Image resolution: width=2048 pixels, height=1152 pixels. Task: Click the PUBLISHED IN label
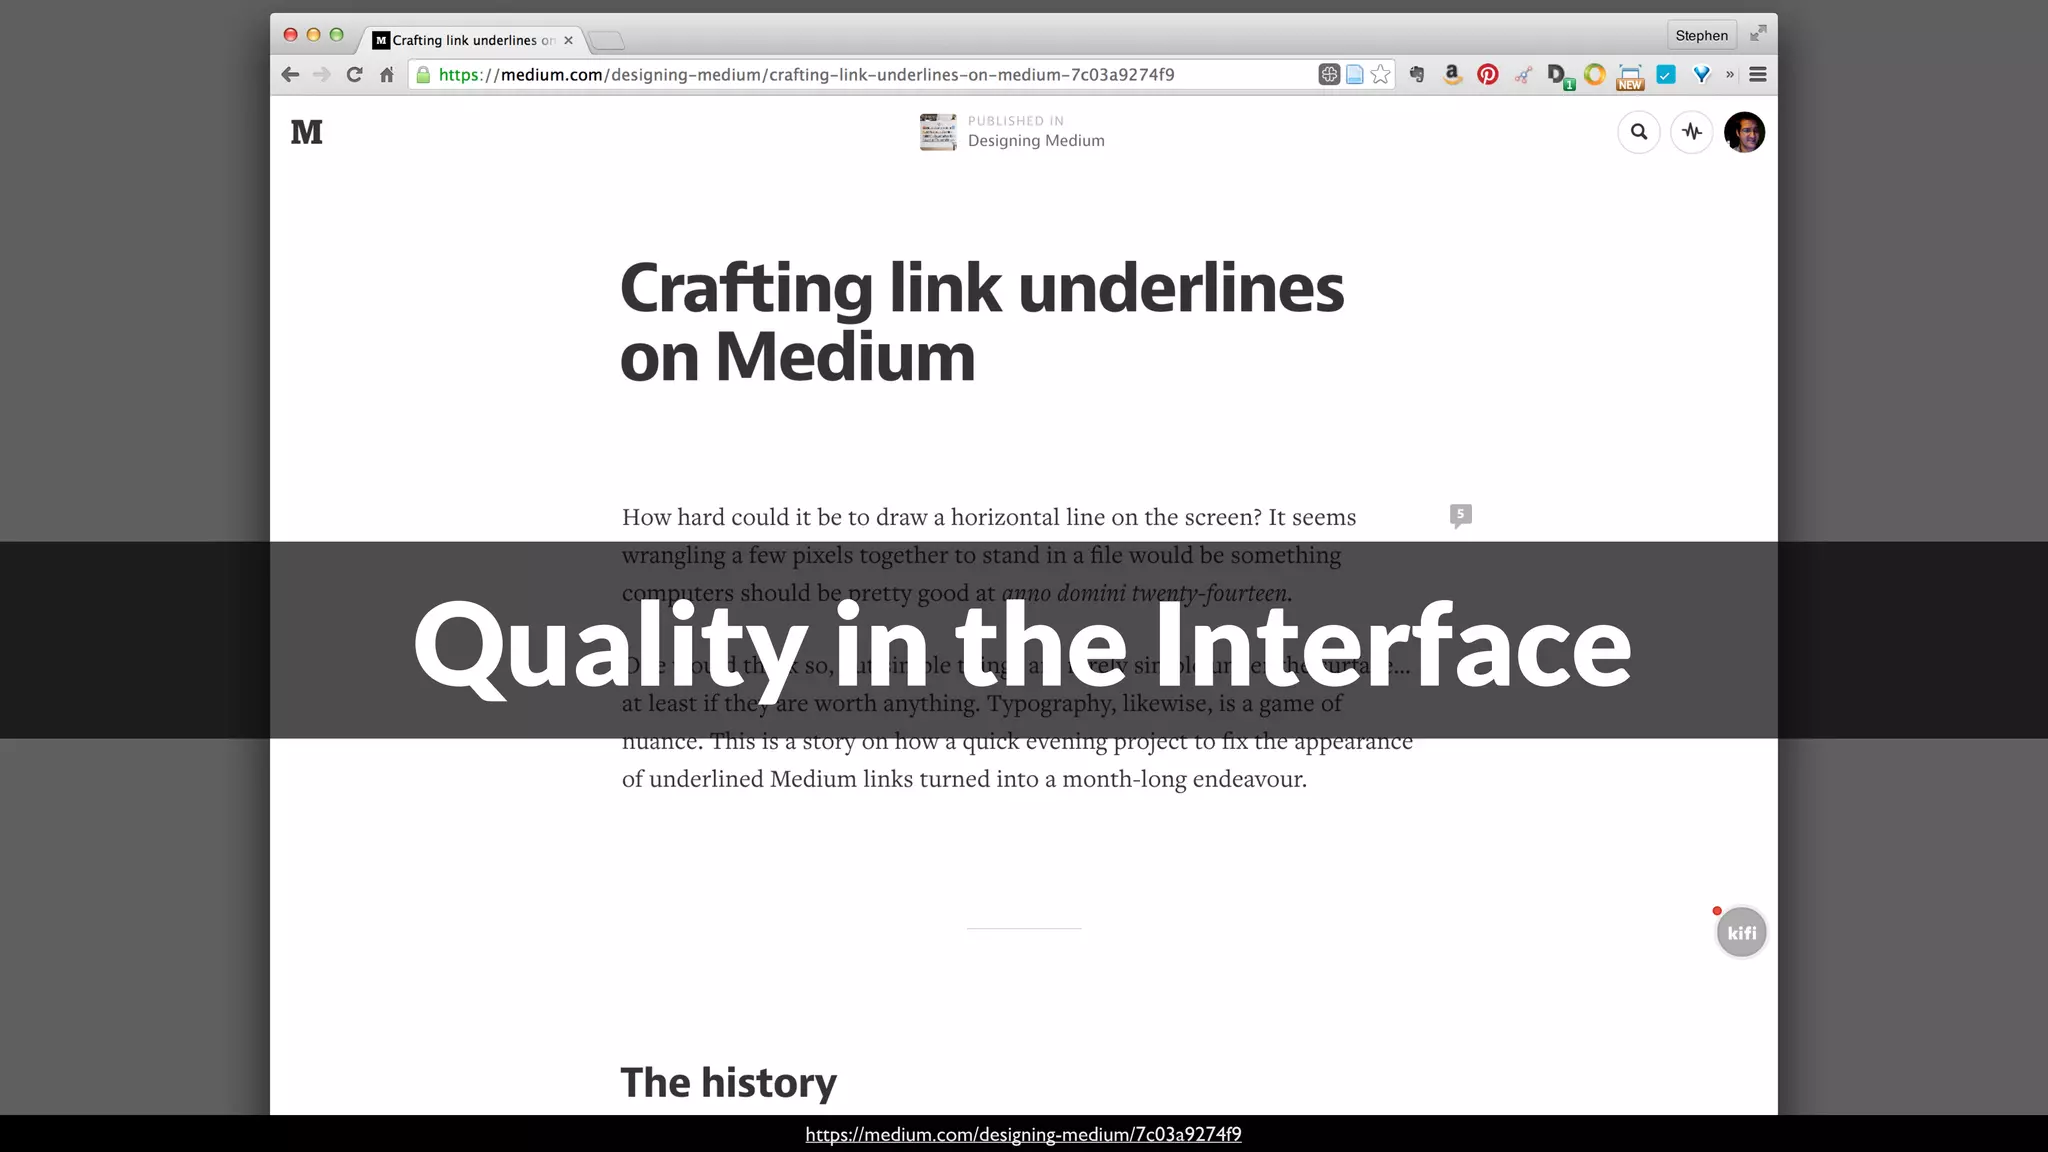1015,121
